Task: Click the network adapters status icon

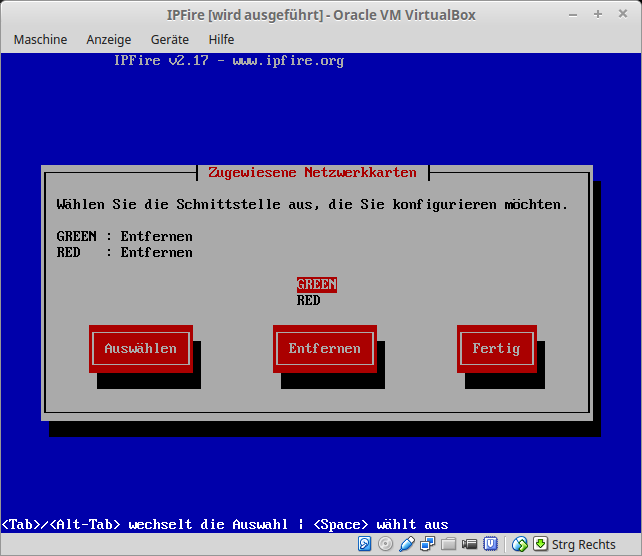Action: point(427,544)
